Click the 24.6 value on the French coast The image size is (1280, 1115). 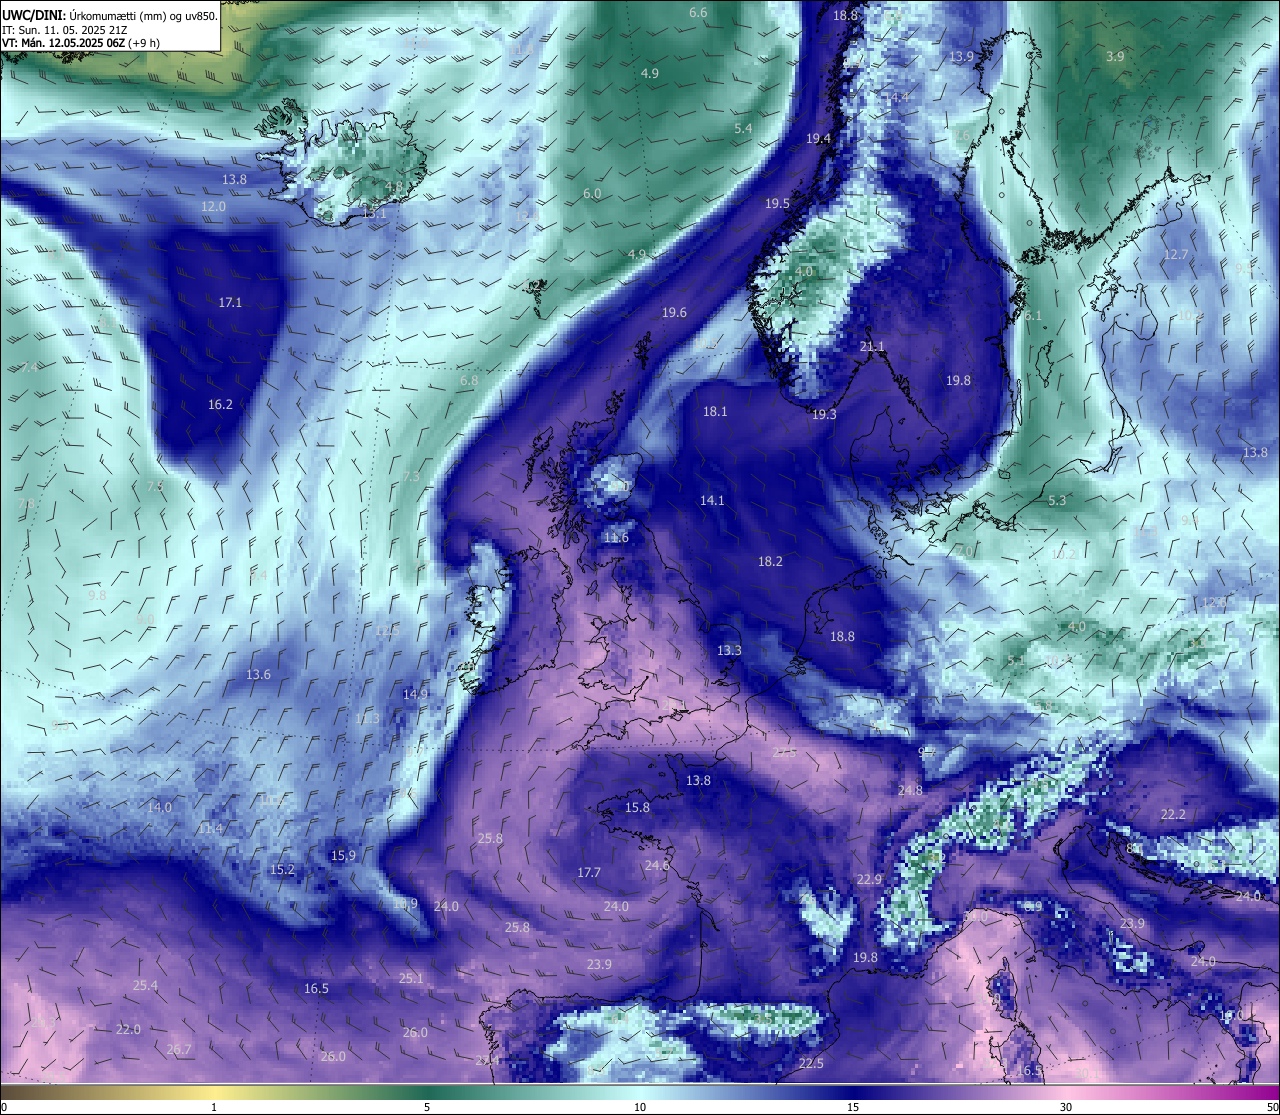pyautogui.click(x=657, y=866)
